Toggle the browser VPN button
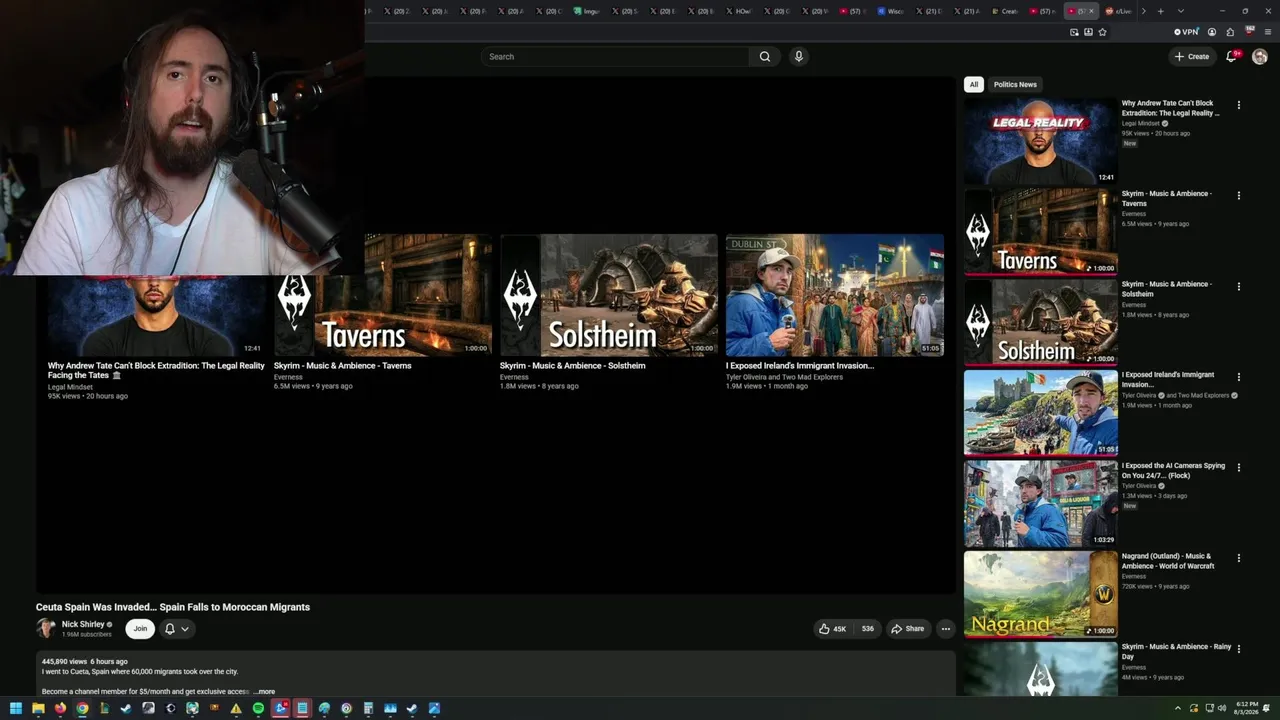Screen dimensions: 1280x720 tap(1186, 32)
